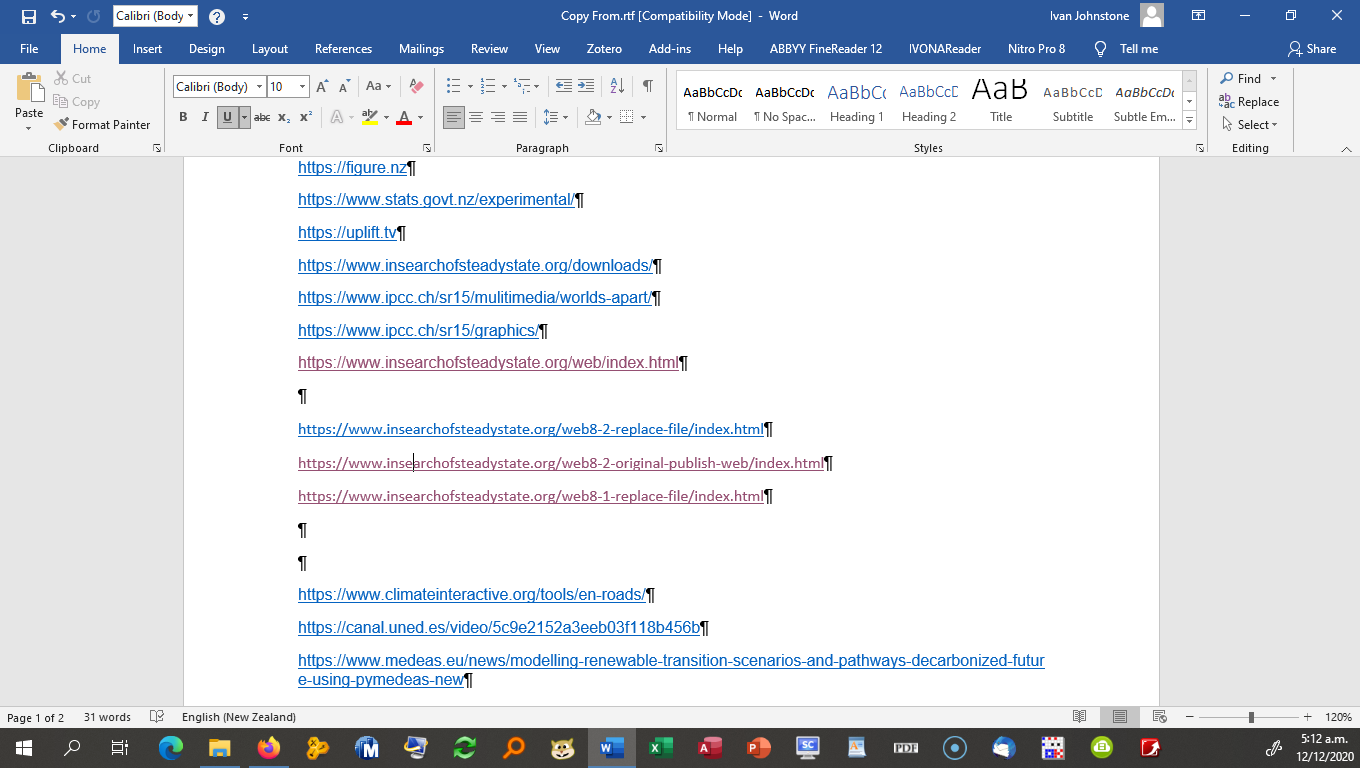This screenshot has width=1360, height=768.
Task: Toggle Show/Hide paragraph marks
Action: pyautogui.click(x=648, y=87)
